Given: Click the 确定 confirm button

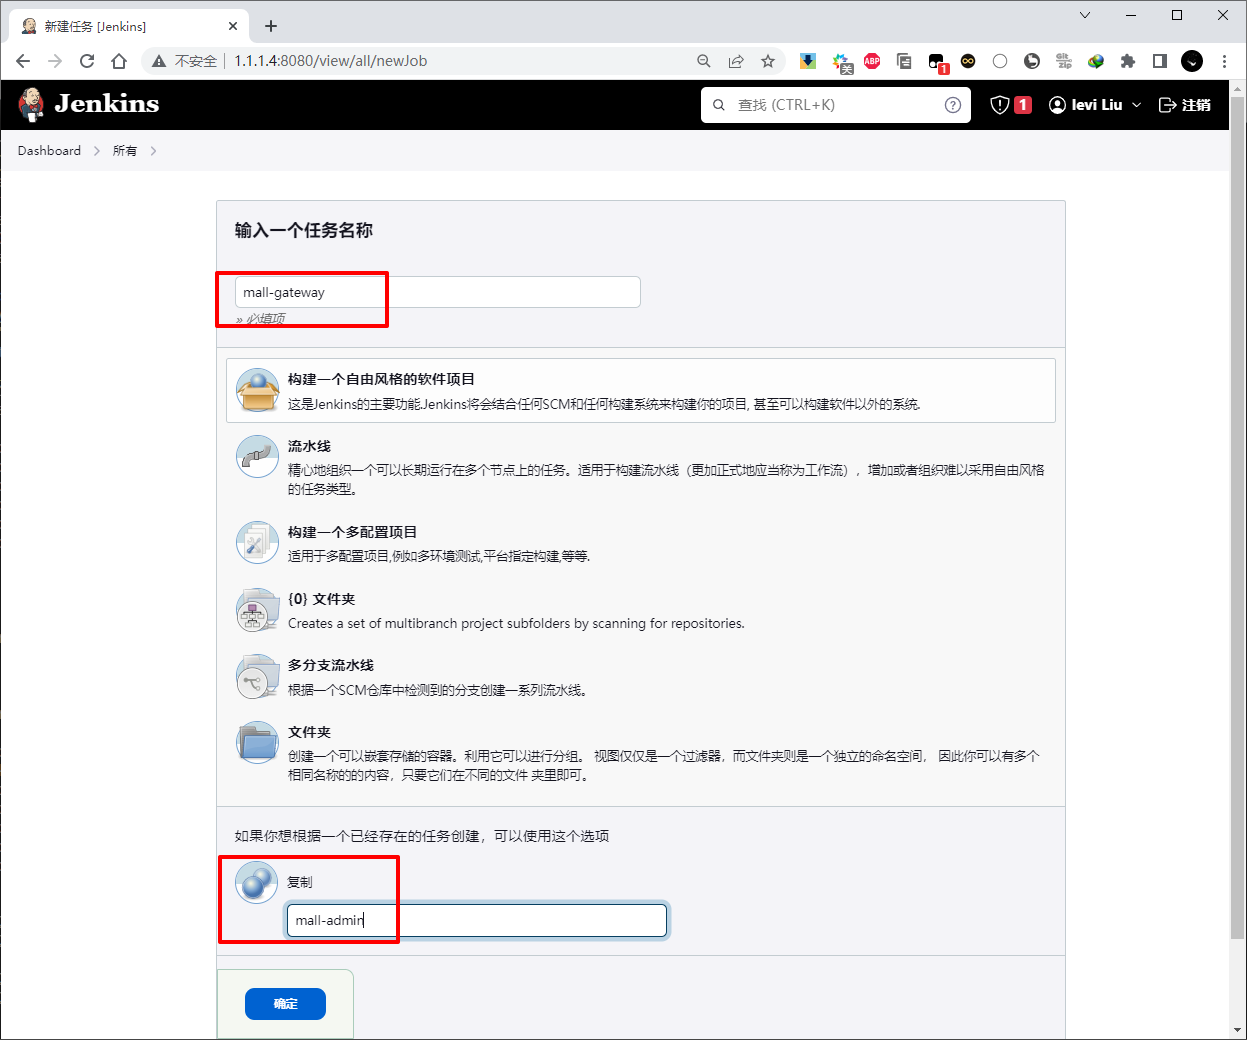Looking at the screenshot, I should point(285,1004).
